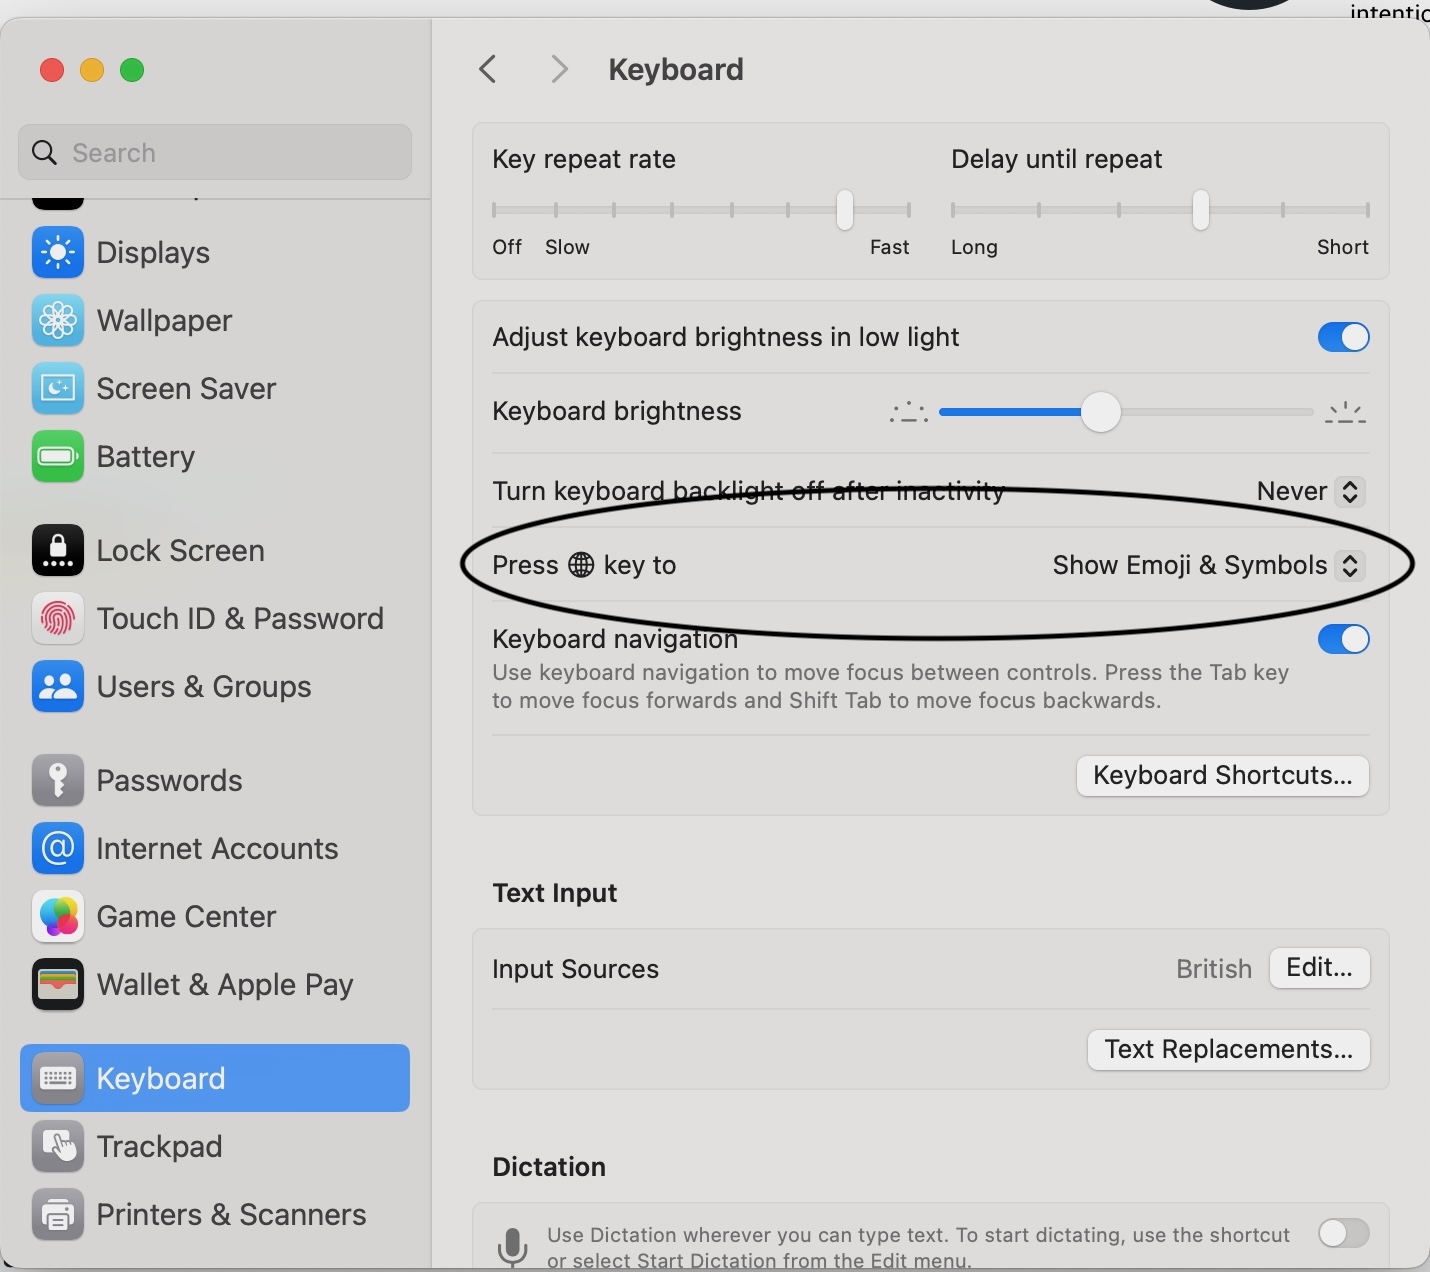Adjust the Key repeat rate slider
This screenshot has height=1272, width=1430.
(845, 210)
